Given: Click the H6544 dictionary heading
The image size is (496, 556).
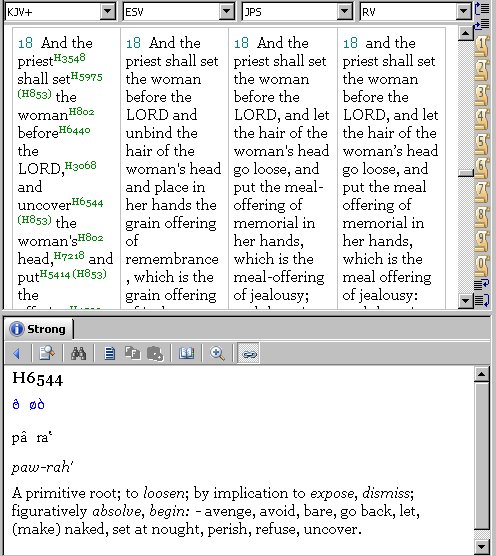Looking at the screenshot, I should point(38,379).
